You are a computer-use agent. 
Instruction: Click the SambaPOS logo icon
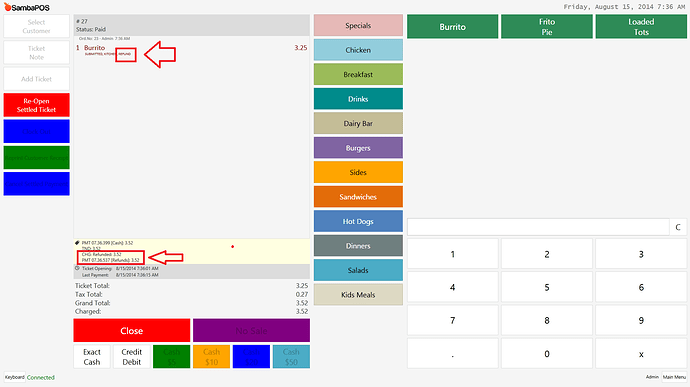click(x=7, y=7)
